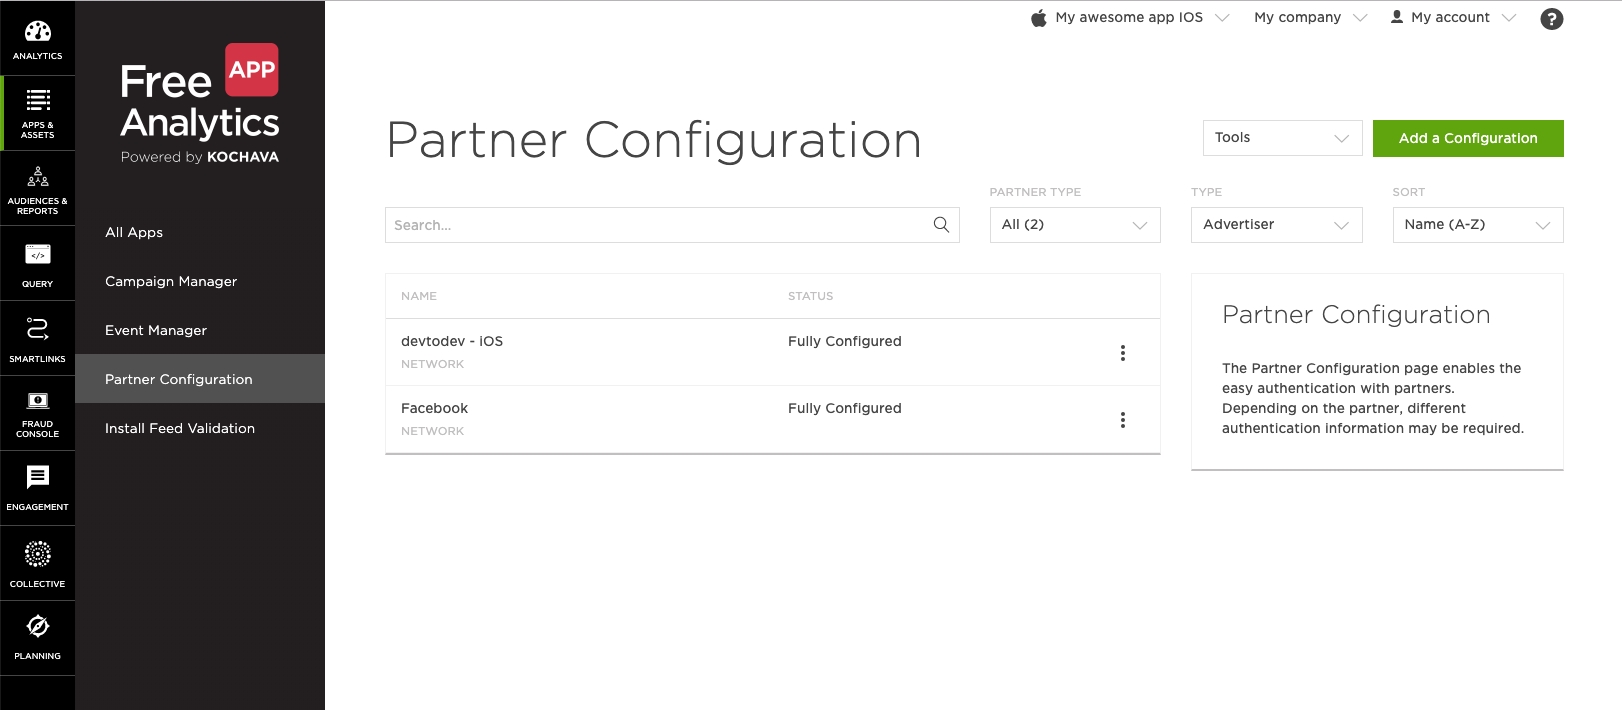Expand the My awesome app iOS dropdown
The height and width of the screenshot is (710, 1622).
[1130, 18]
